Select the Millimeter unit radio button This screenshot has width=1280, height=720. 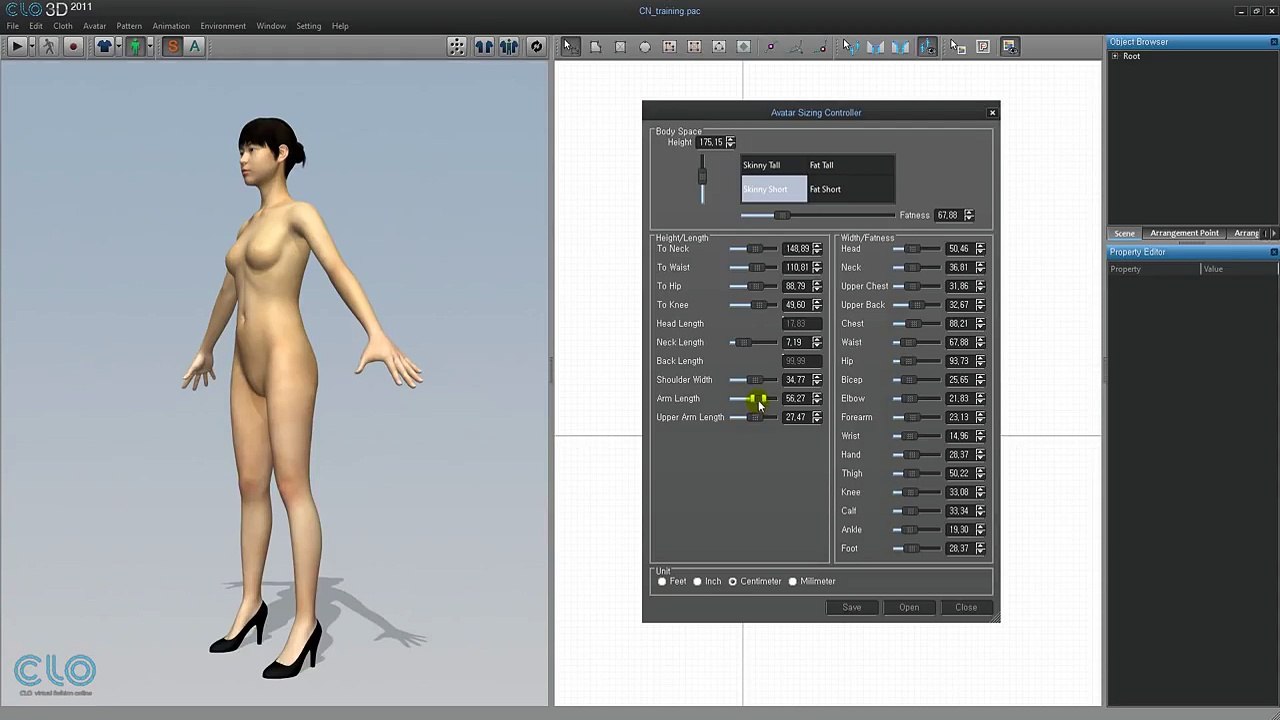pos(792,581)
